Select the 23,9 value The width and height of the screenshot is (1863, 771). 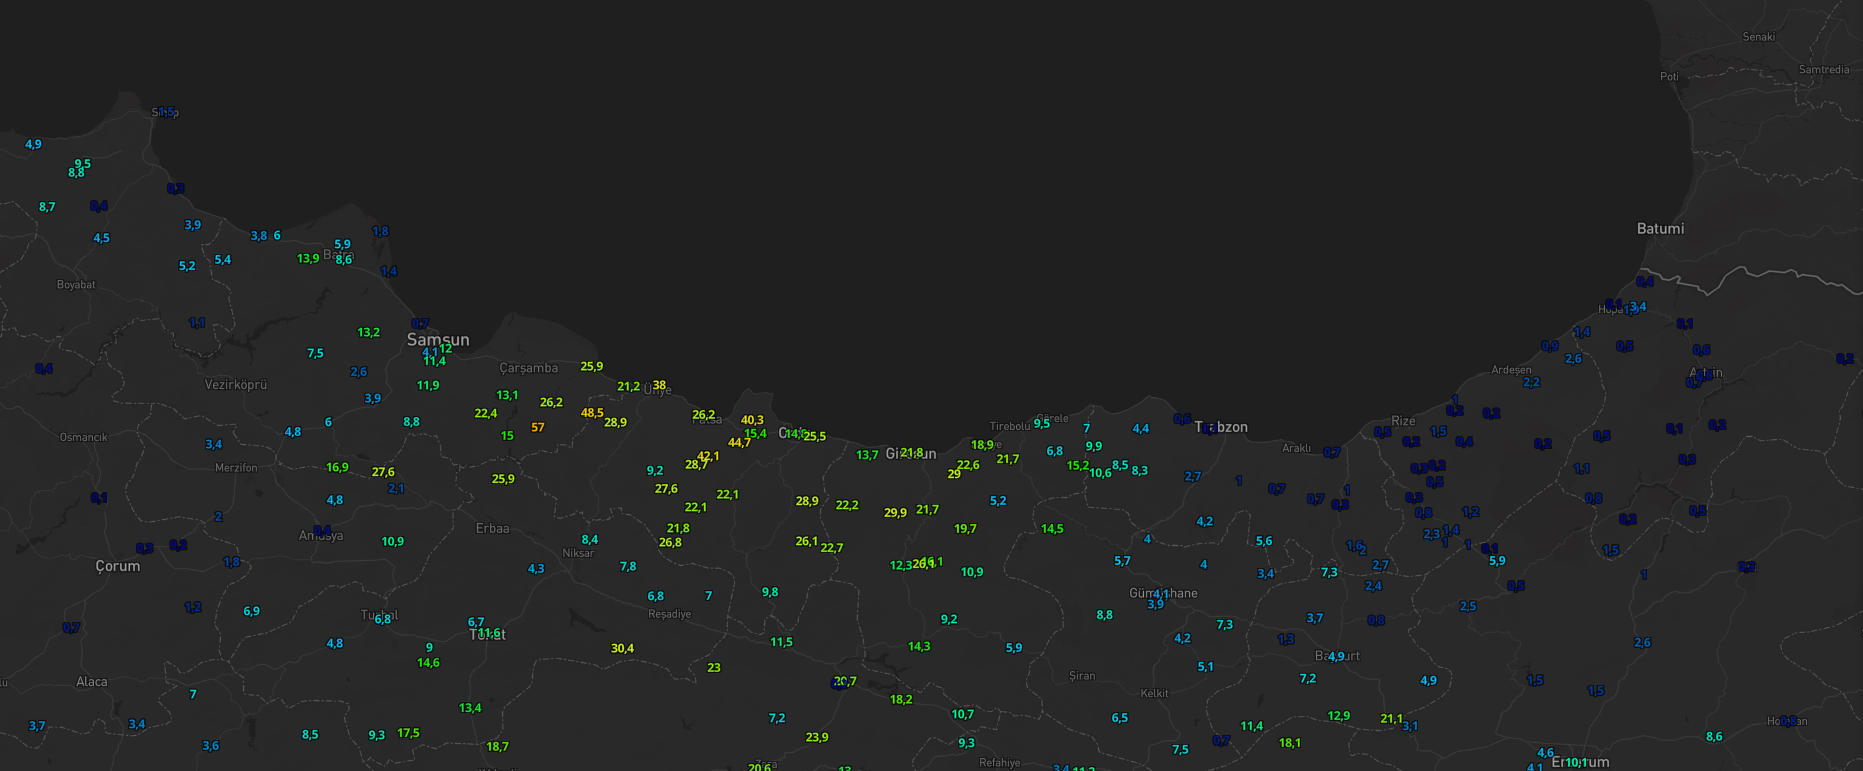[x=817, y=737]
